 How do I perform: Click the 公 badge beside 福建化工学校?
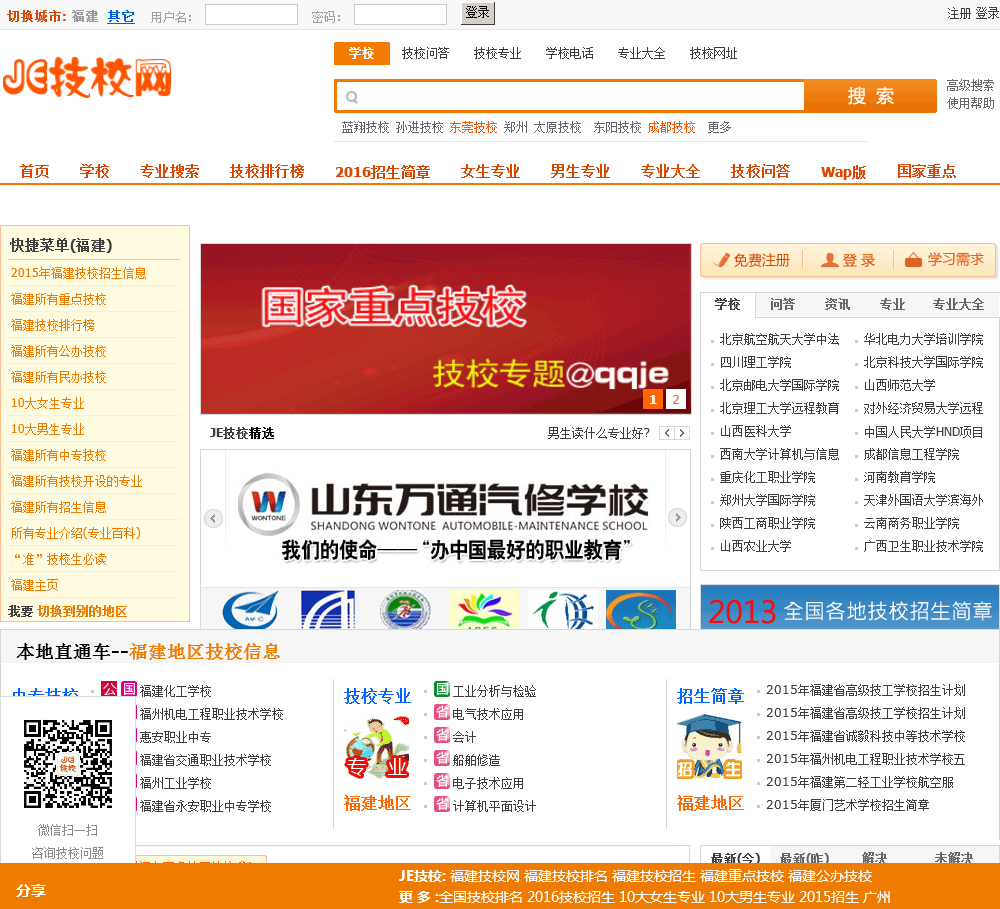[x=109, y=689]
